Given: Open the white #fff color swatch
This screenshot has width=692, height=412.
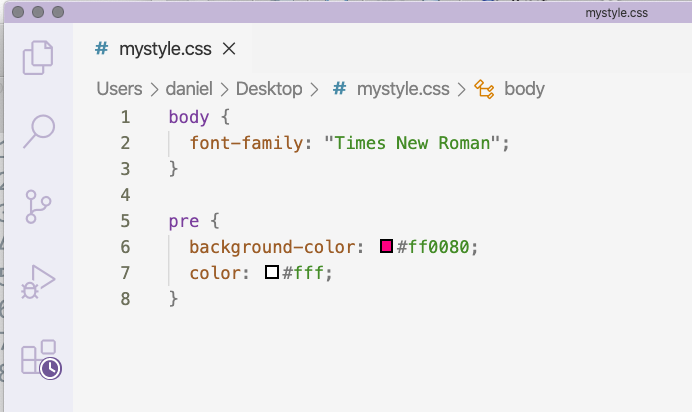Looking at the screenshot, I should coord(272,272).
